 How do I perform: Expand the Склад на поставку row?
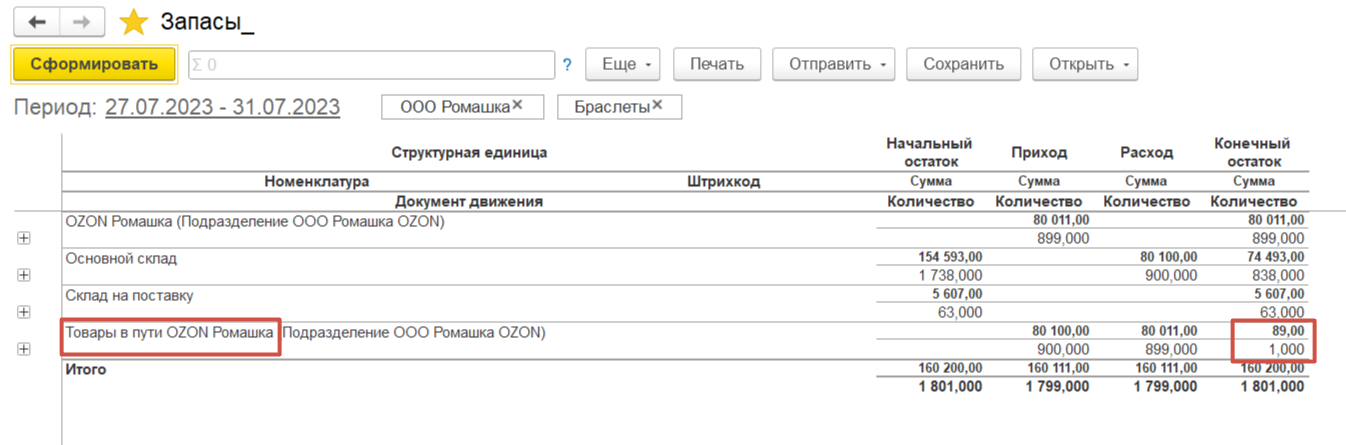(24, 312)
